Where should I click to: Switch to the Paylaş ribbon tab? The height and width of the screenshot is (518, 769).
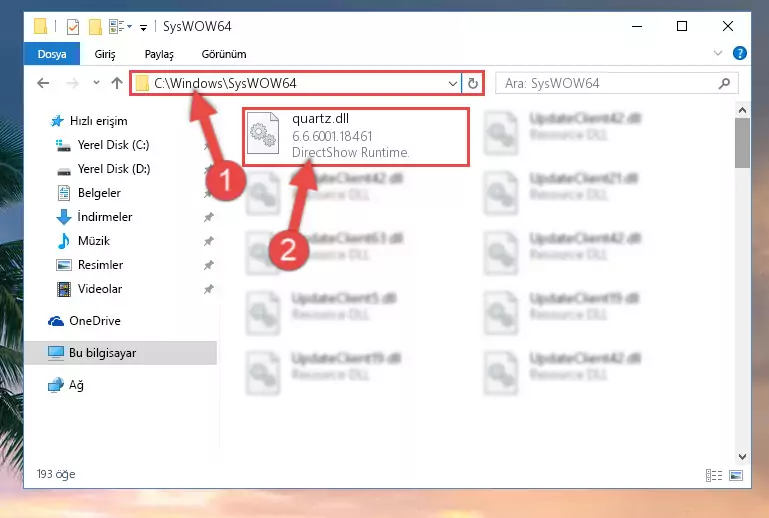159,54
